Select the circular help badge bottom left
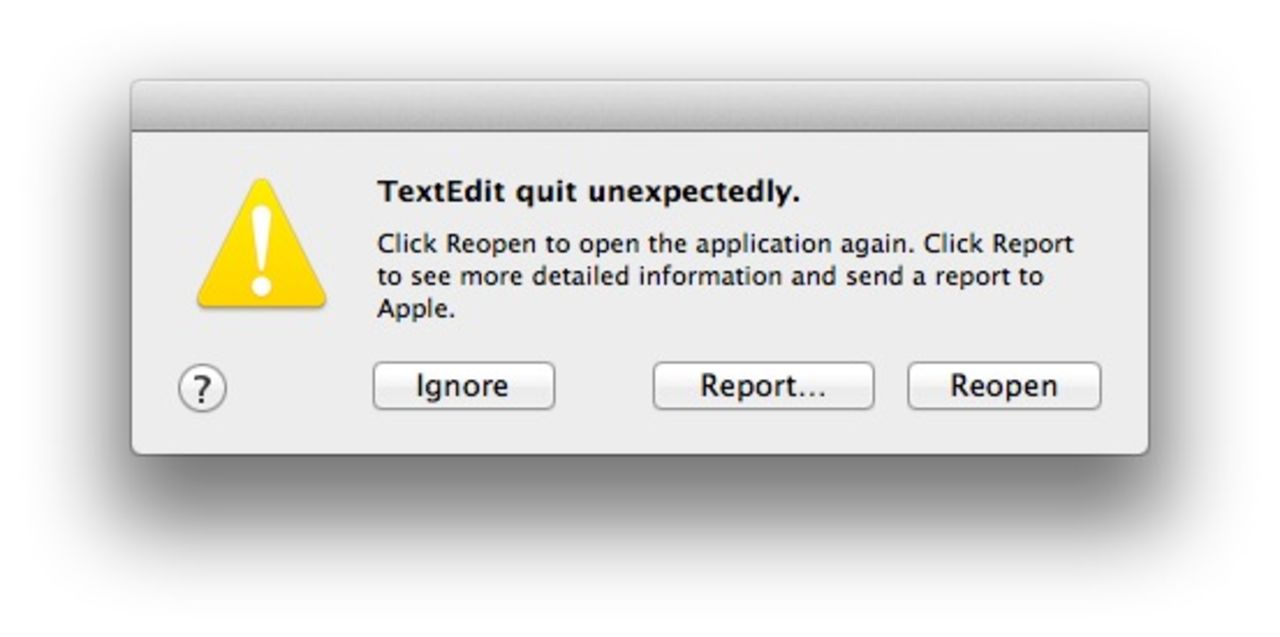1280x637 pixels. (204, 386)
